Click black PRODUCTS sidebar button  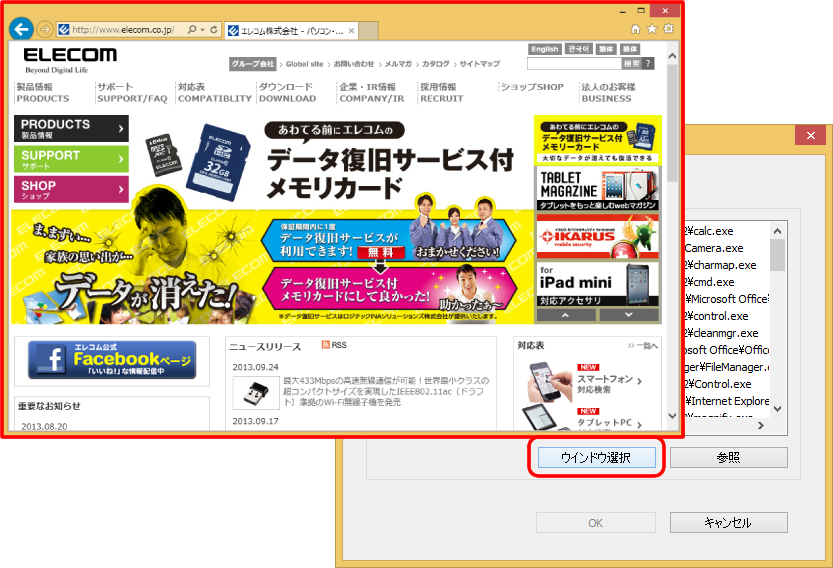[x=71, y=129]
